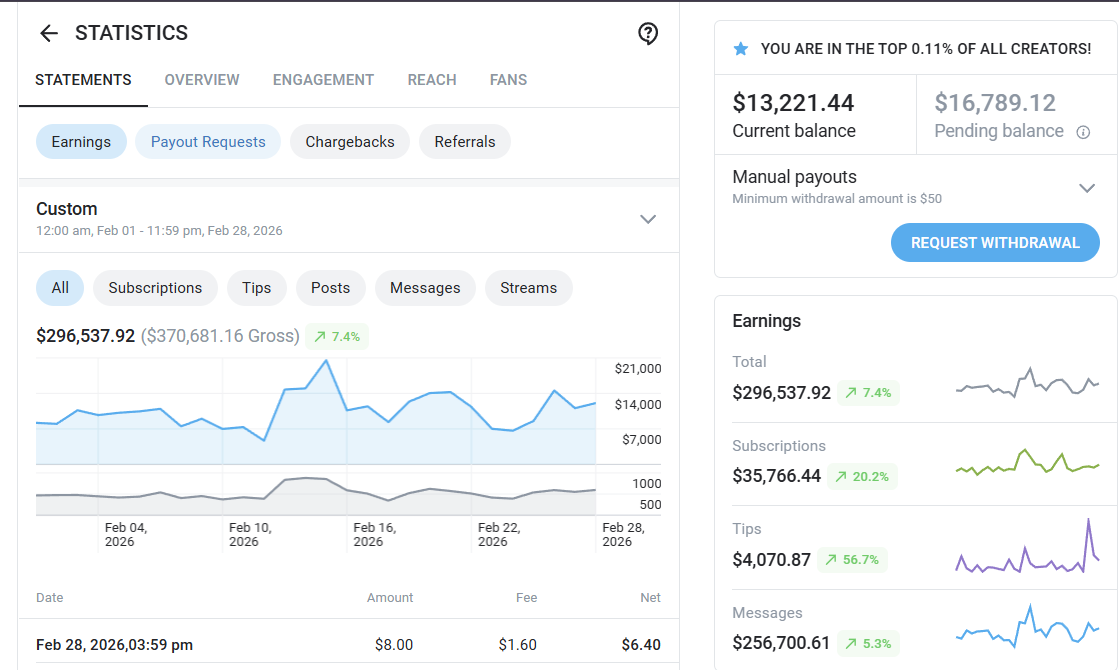Screen dimensions: 1119x670
Task: Open the Subscriptions green sparkline chart
Action: point(1028,462)
